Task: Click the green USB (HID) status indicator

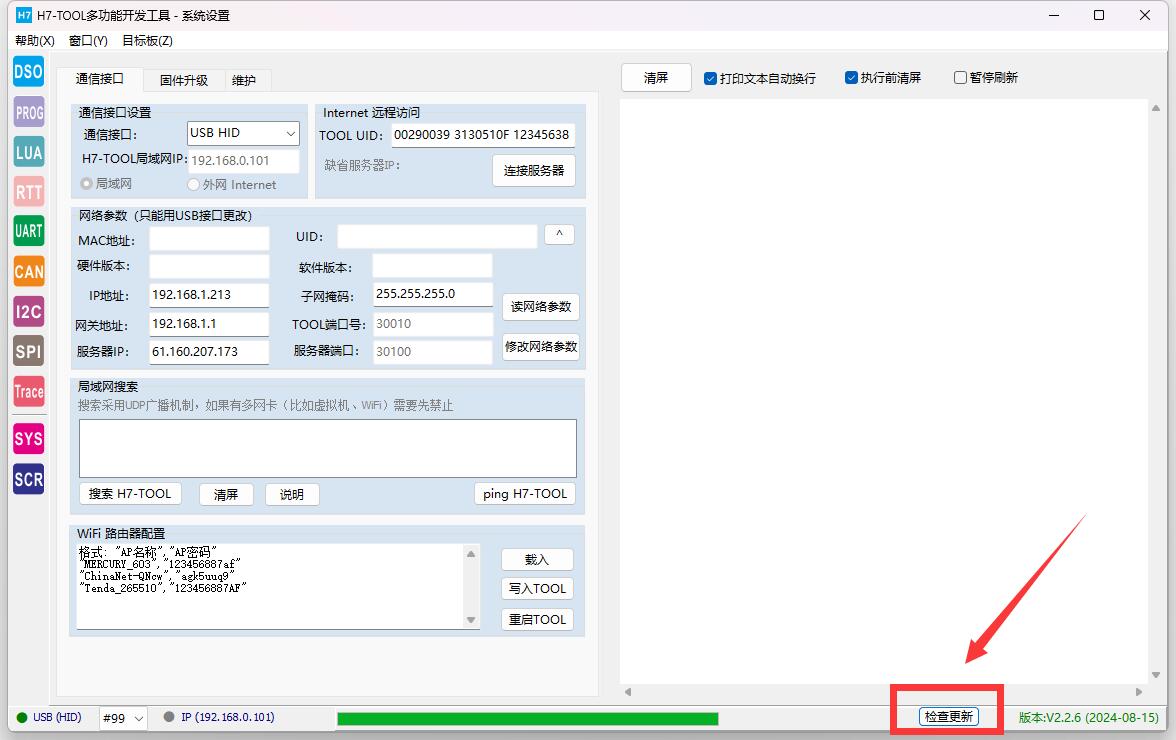Action: pyautogui.click(x=22, y=718)
